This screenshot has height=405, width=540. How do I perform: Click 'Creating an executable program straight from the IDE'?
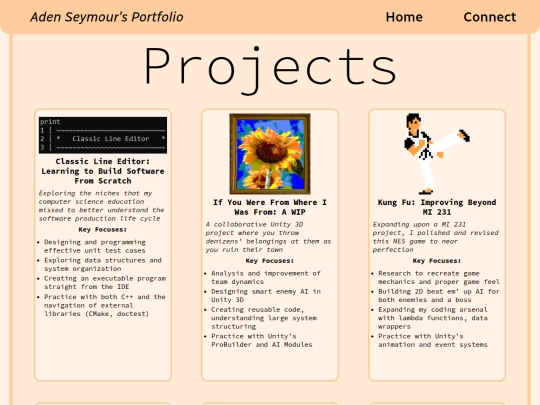(x=105, y=282)
